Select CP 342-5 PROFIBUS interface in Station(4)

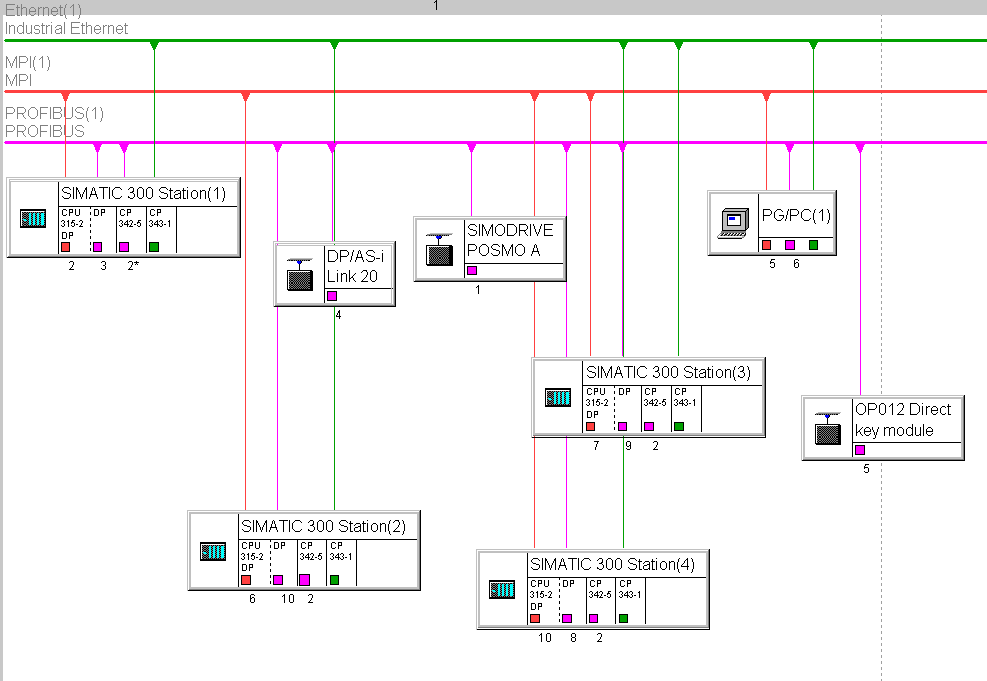(x=593, y=619)
